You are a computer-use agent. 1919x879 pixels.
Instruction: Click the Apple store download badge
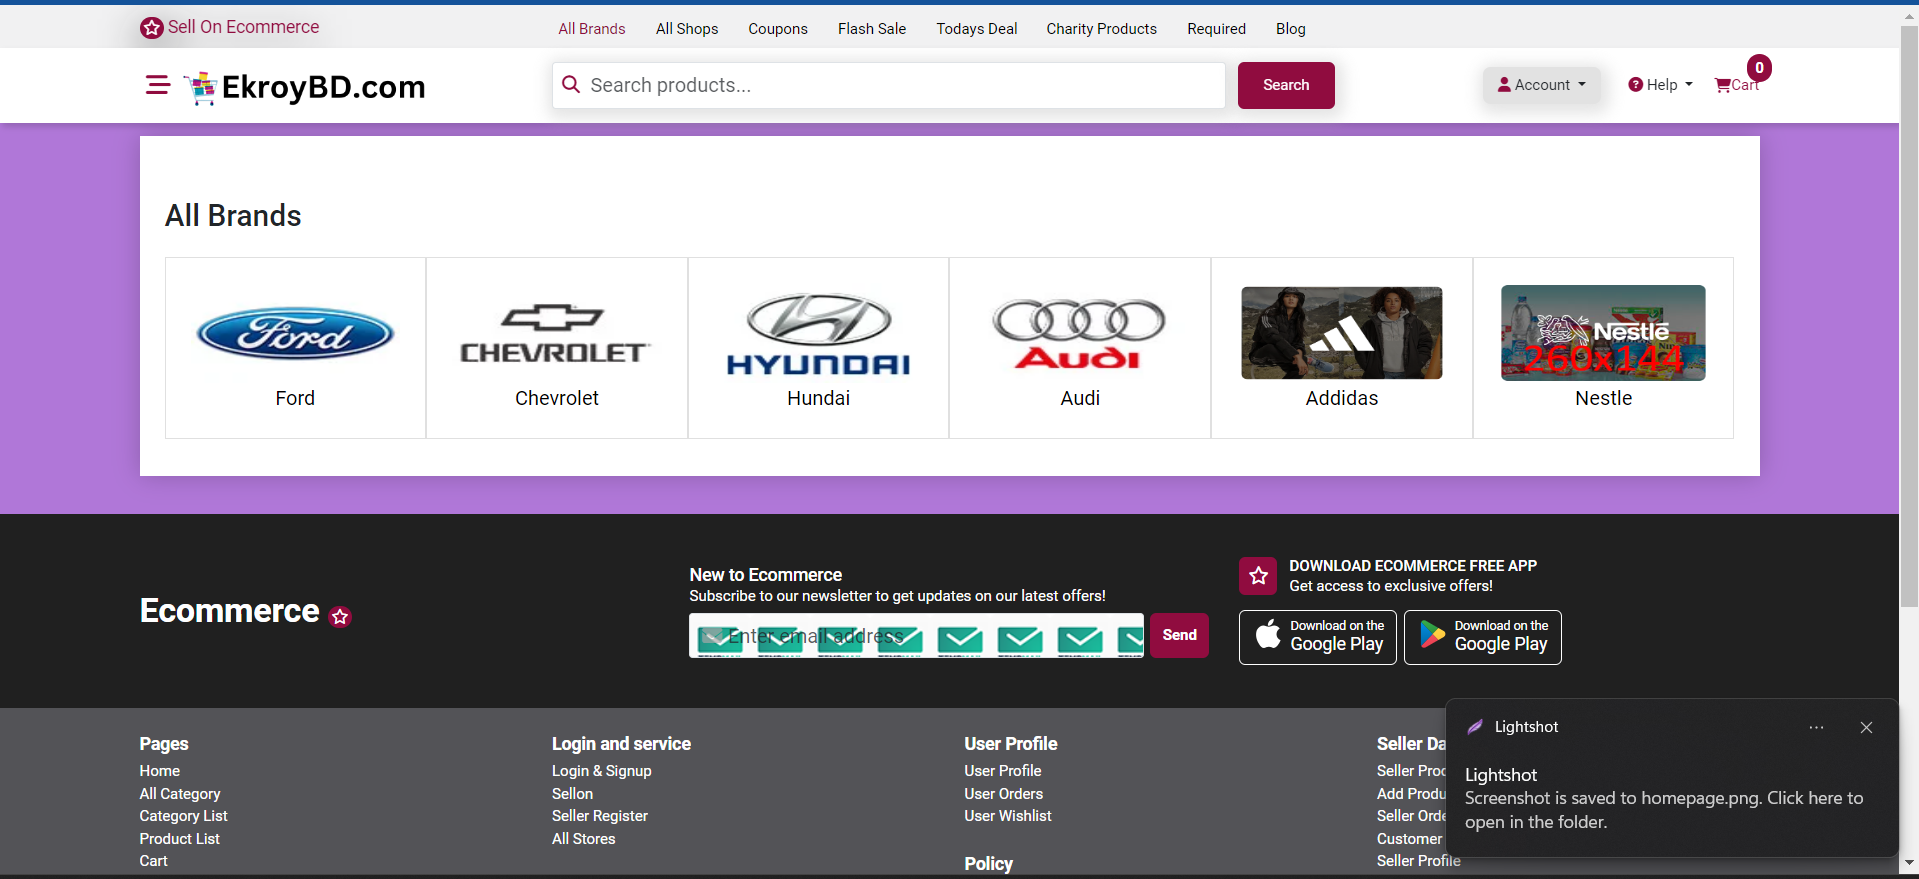(1317, 637)
